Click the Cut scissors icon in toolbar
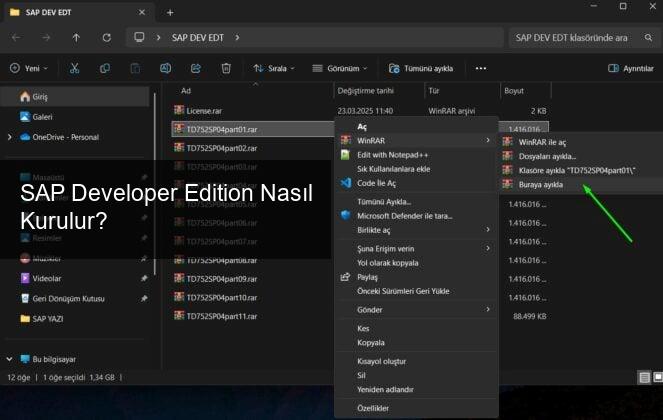 (x=74, y=68)
